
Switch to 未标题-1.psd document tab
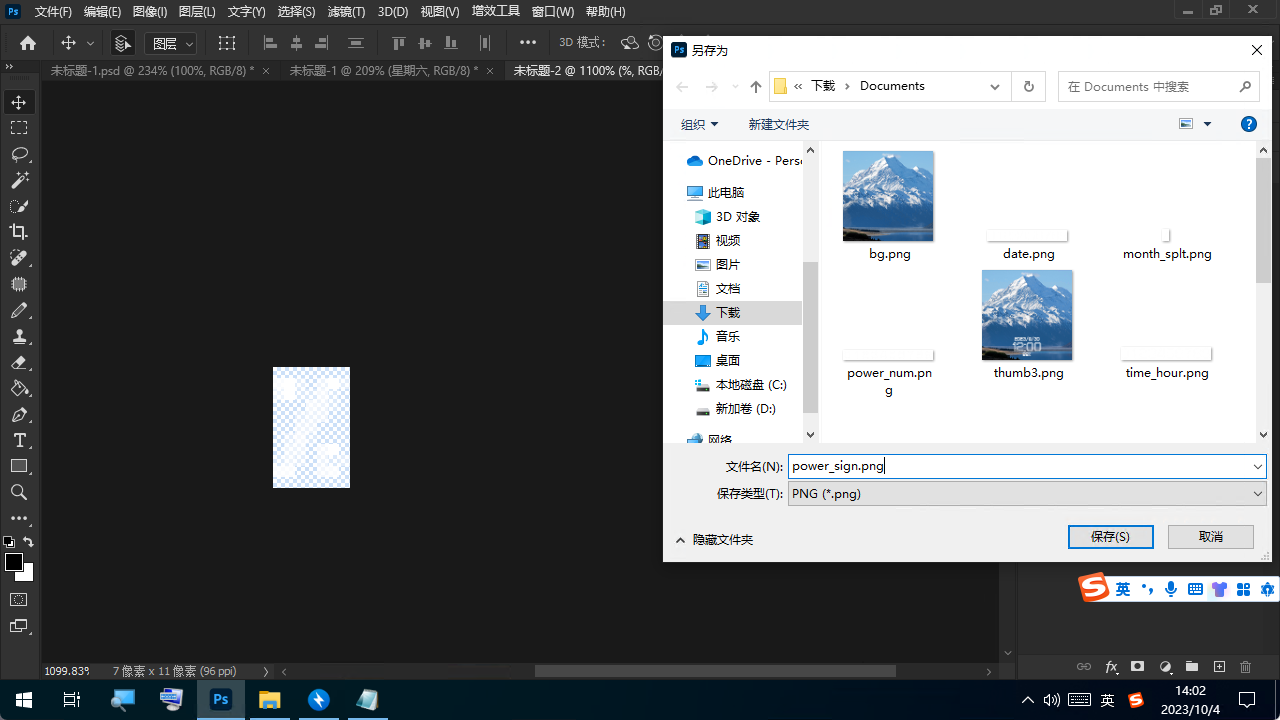[152, 71]
